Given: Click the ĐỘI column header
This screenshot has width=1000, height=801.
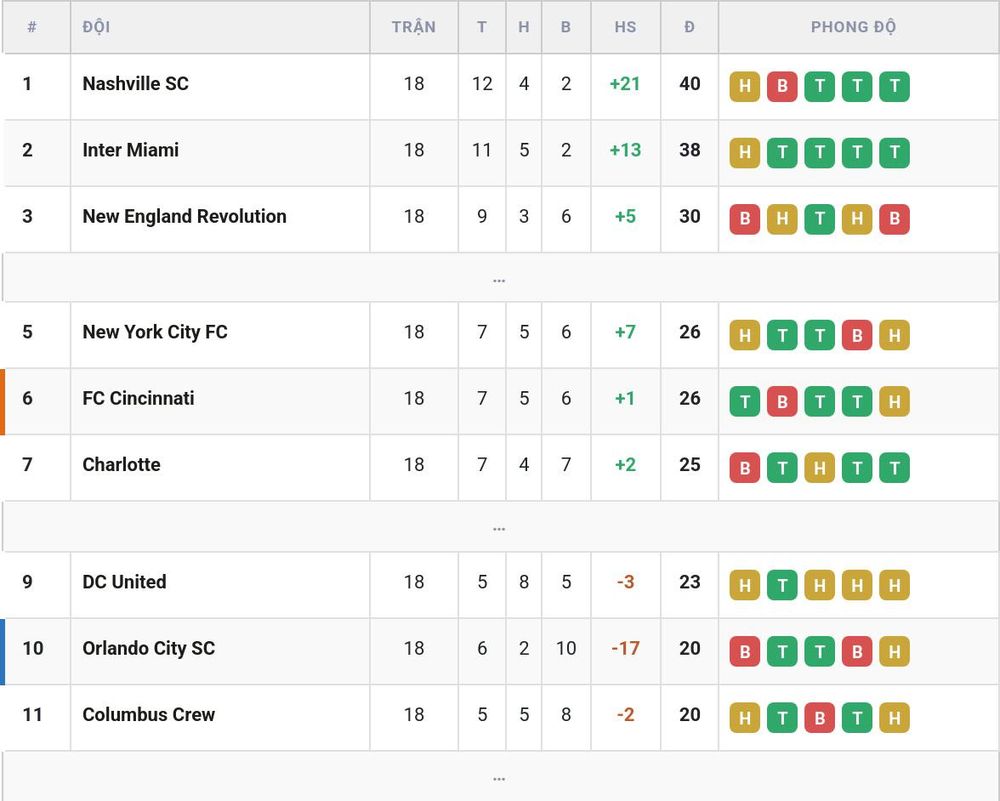Looking at the screenshot, I should 96,27.
